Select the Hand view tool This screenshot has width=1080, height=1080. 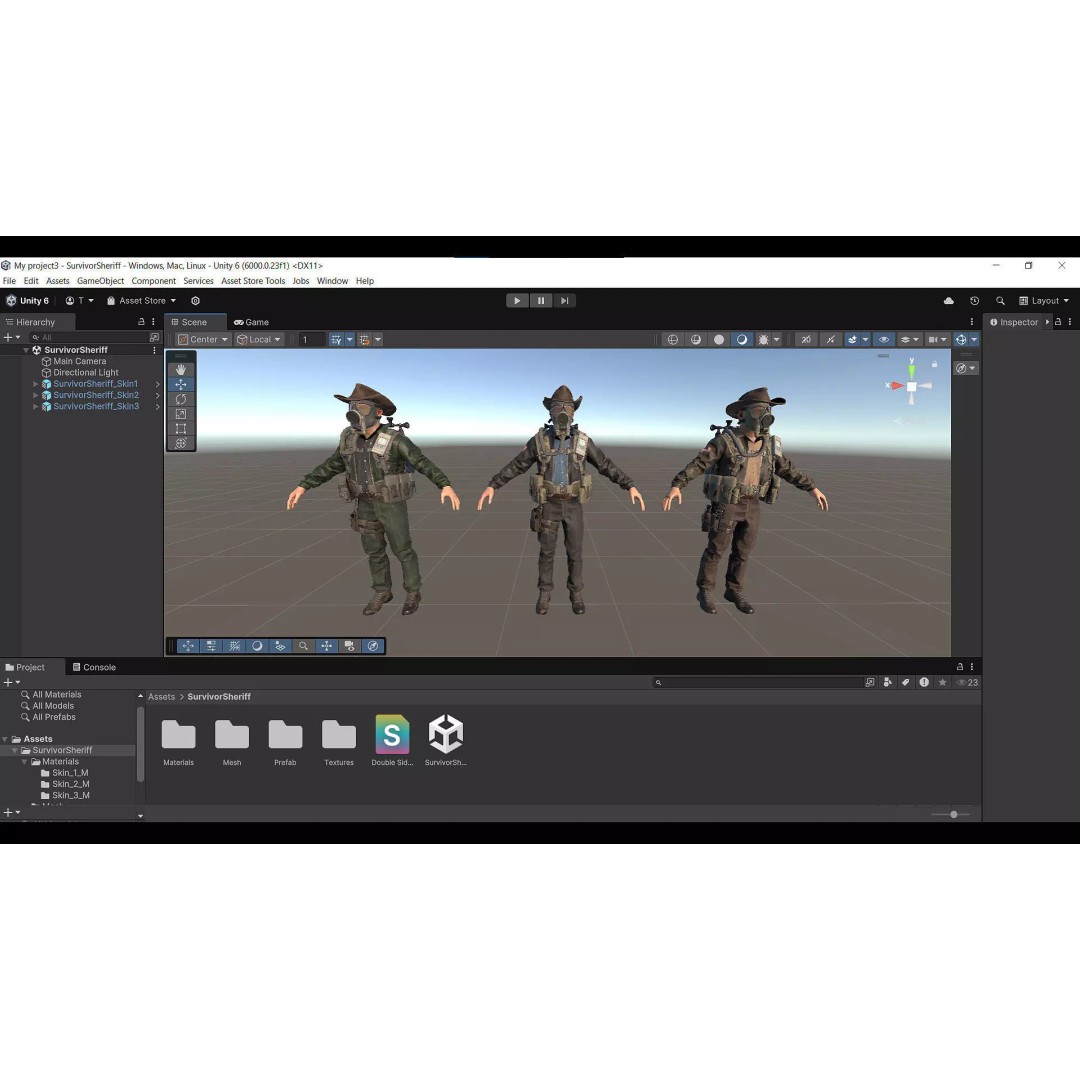(180, 370)
